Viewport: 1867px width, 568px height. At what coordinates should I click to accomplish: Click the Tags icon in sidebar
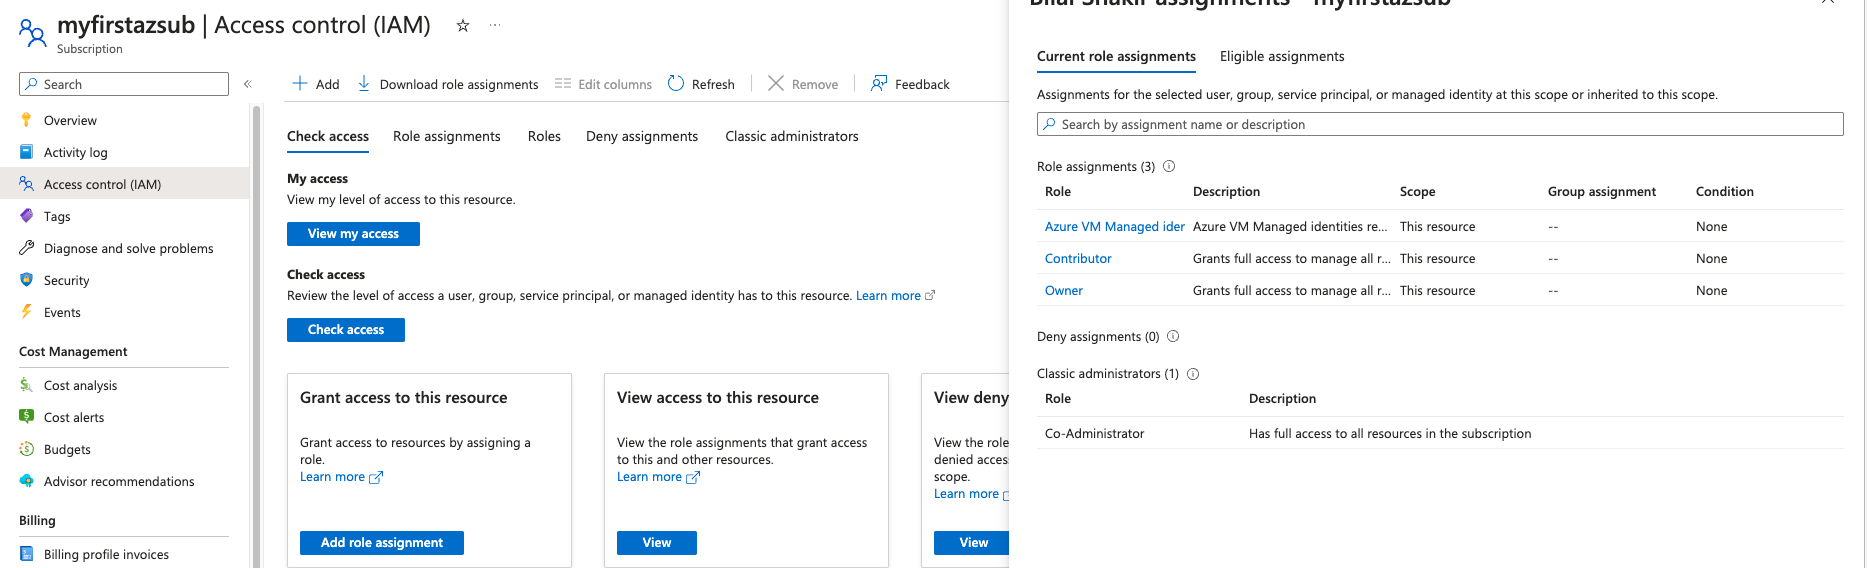27,216
